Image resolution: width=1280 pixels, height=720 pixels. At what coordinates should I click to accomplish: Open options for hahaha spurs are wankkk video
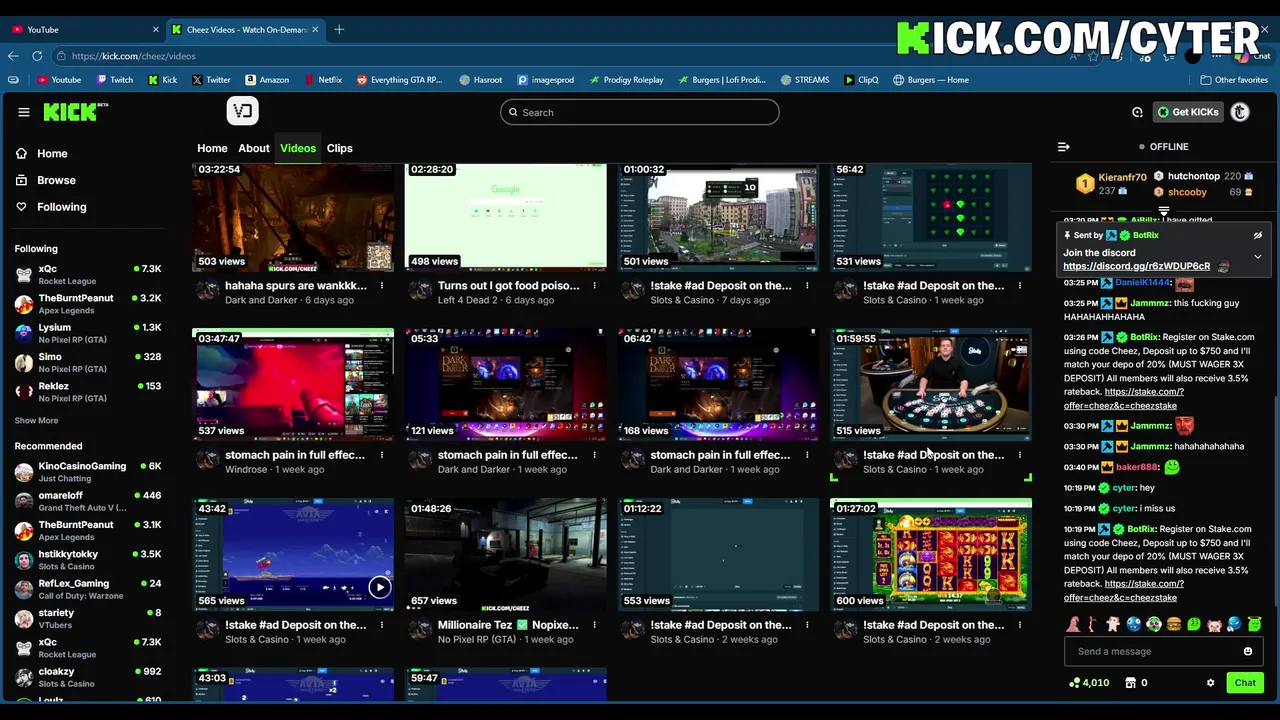coord(381,286)
